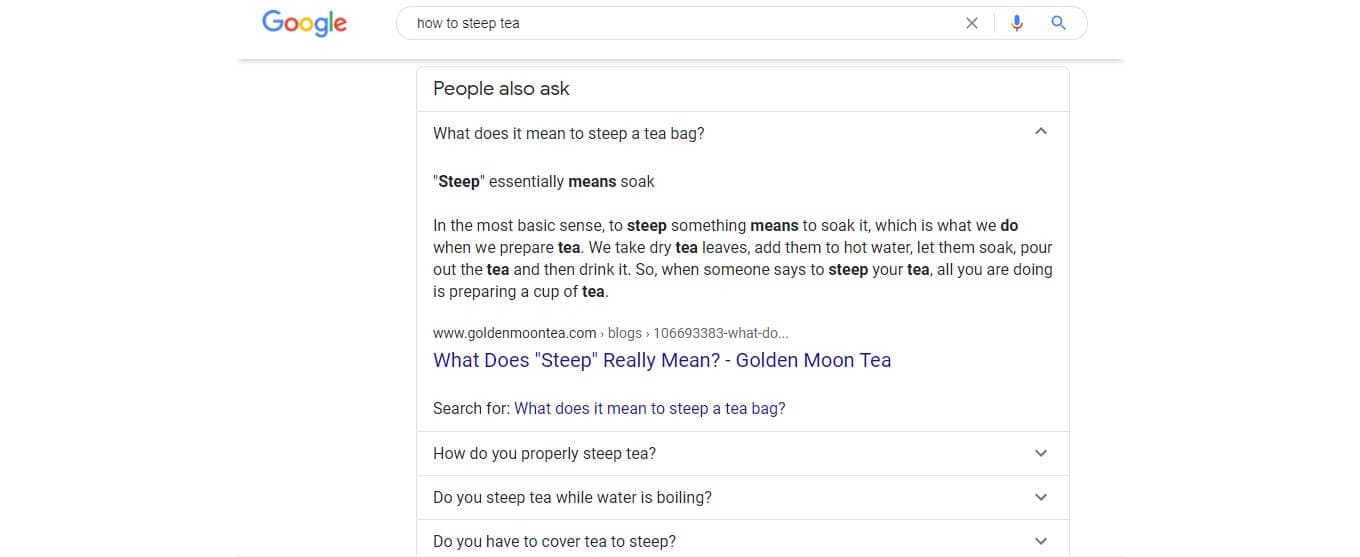Click the 'People also ask' heading
The image size is (1360, 557).
[x=501, y=88]
